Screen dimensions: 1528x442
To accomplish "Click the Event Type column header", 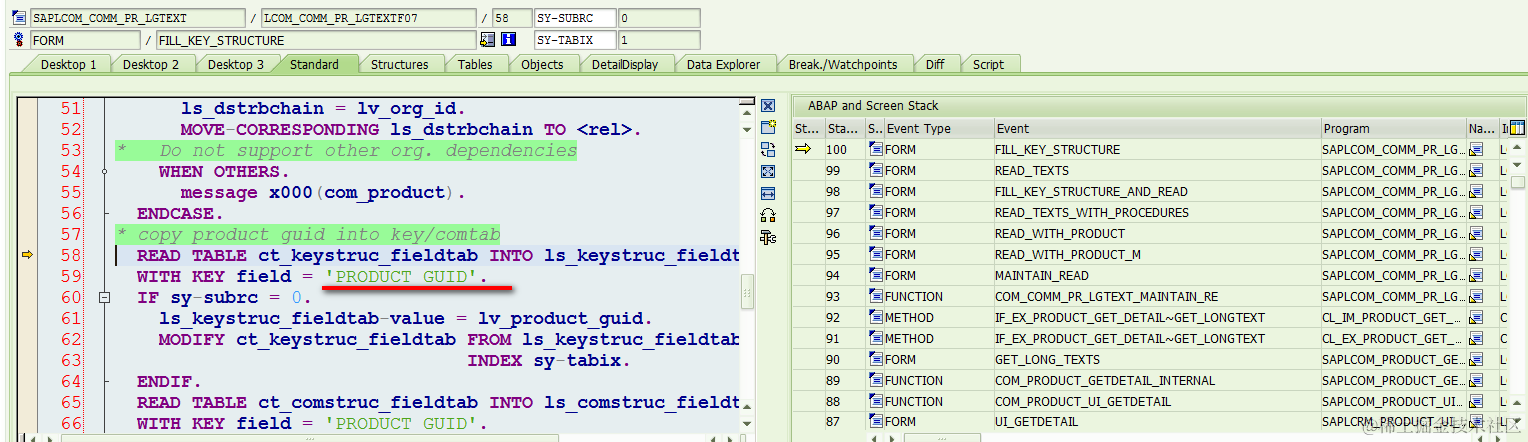I will click(x=938, y=128).
